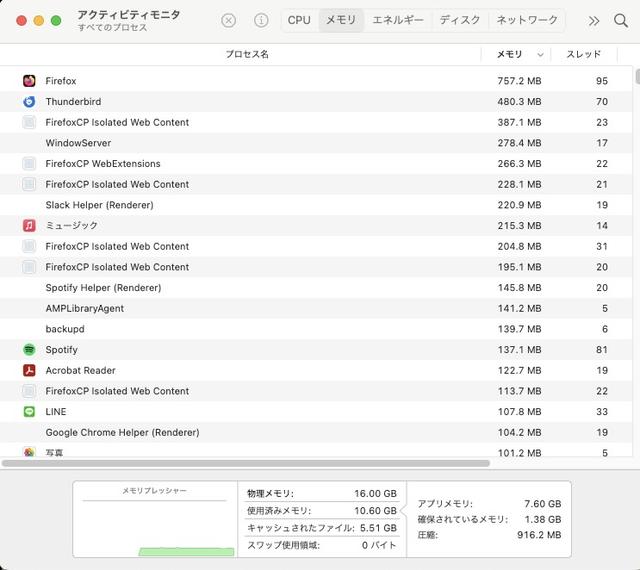Image resolution: width=640 pixels, height=570 pixels.
Task: Select the Thunderbird process row name
Action: point(73,102)
